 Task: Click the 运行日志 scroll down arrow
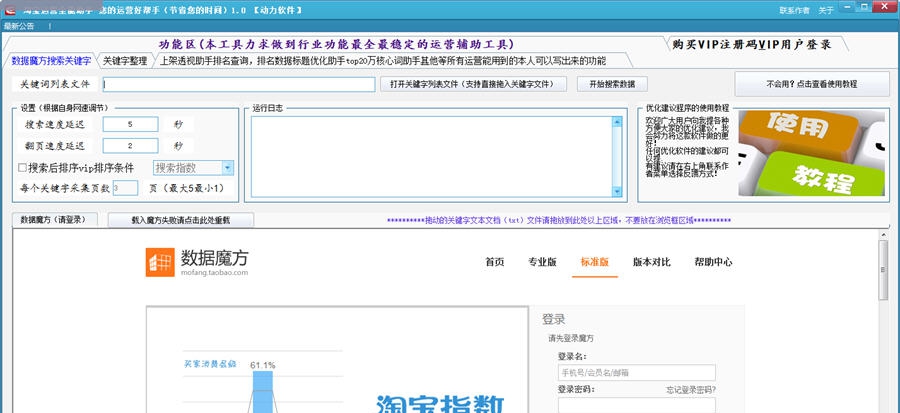click(x=617, y=192)
